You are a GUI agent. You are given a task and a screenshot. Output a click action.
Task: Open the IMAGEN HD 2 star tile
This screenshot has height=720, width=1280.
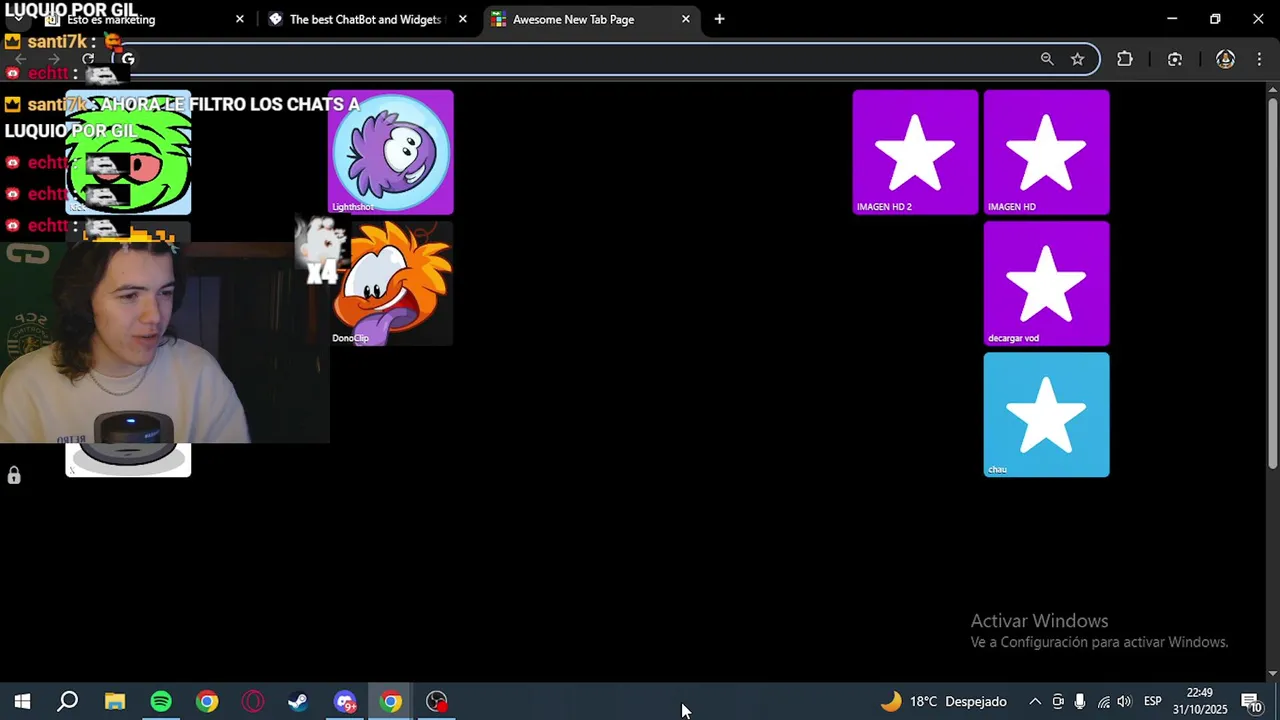point(915,152)
